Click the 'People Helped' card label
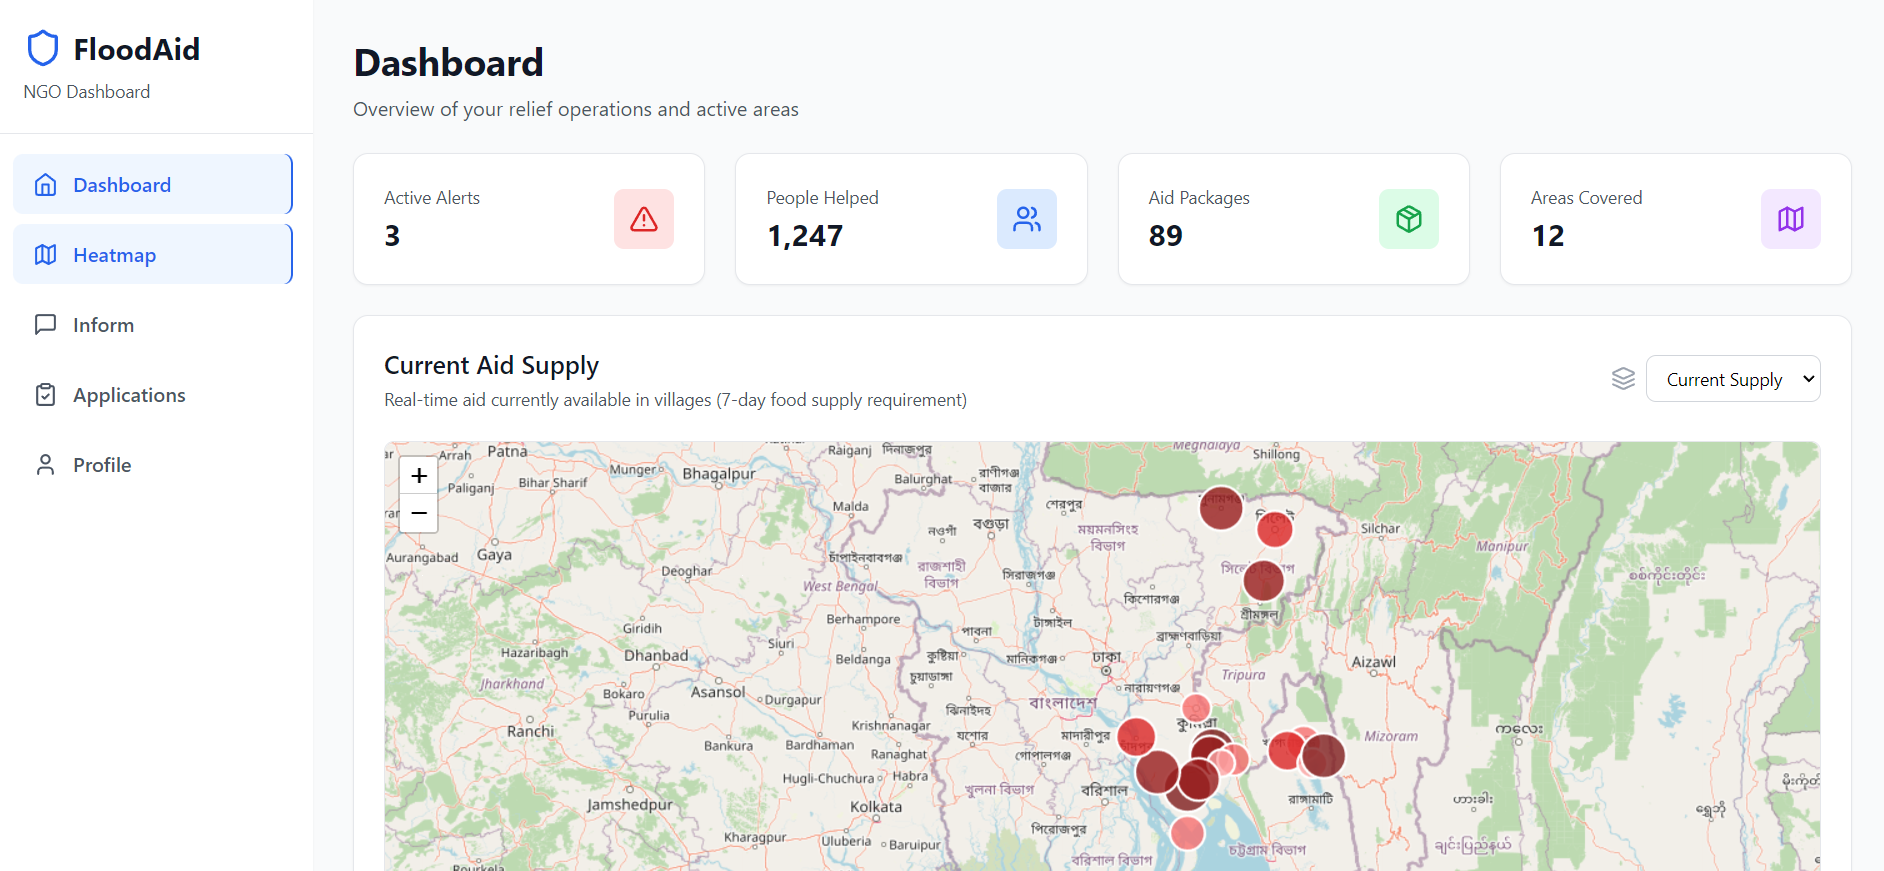This screenshot has width=1884, height=871. 823,198
